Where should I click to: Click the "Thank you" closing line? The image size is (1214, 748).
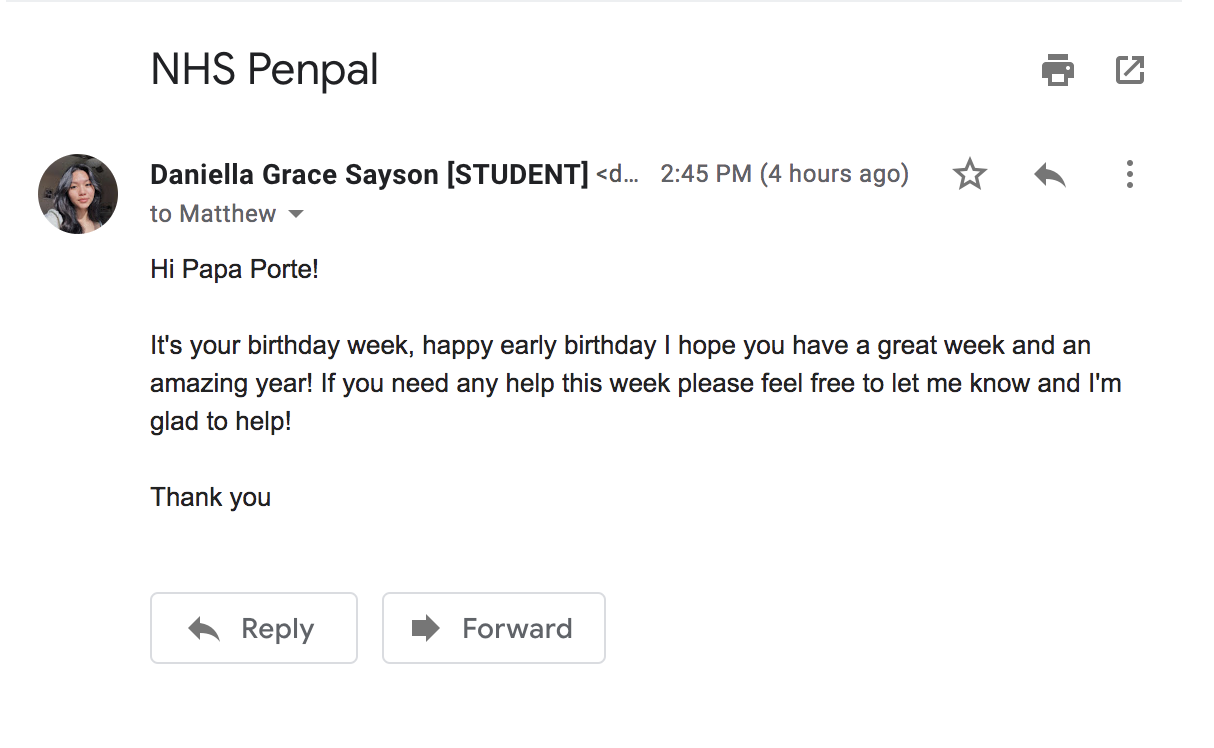pyautogui.click(x=210, y=497)
